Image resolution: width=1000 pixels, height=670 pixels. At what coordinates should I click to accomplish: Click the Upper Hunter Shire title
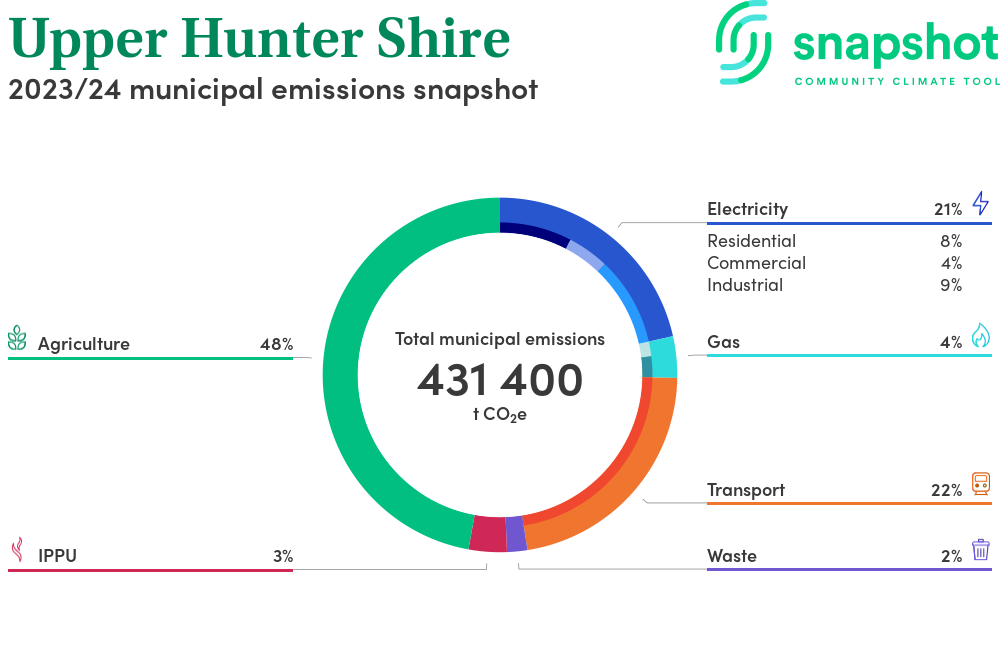[x=260, y=38]
